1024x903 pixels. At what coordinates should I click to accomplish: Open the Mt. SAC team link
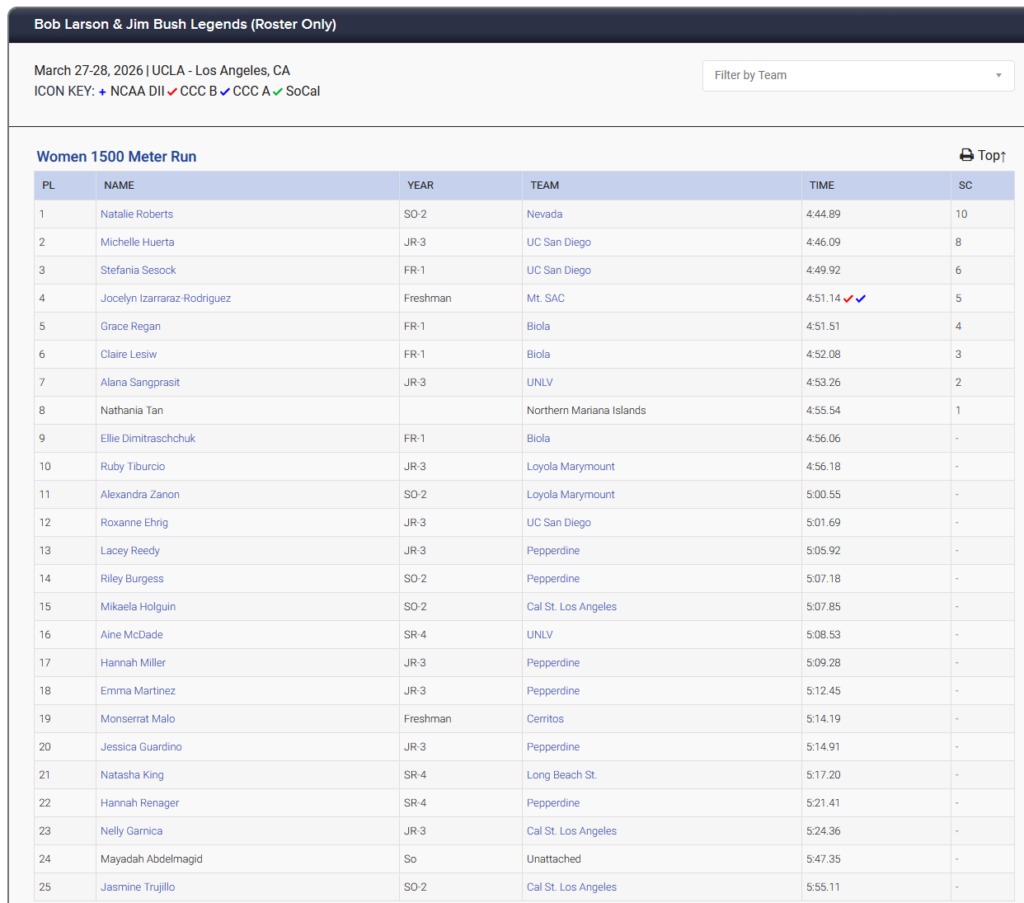pyautogui.click(x=550, y=298)
